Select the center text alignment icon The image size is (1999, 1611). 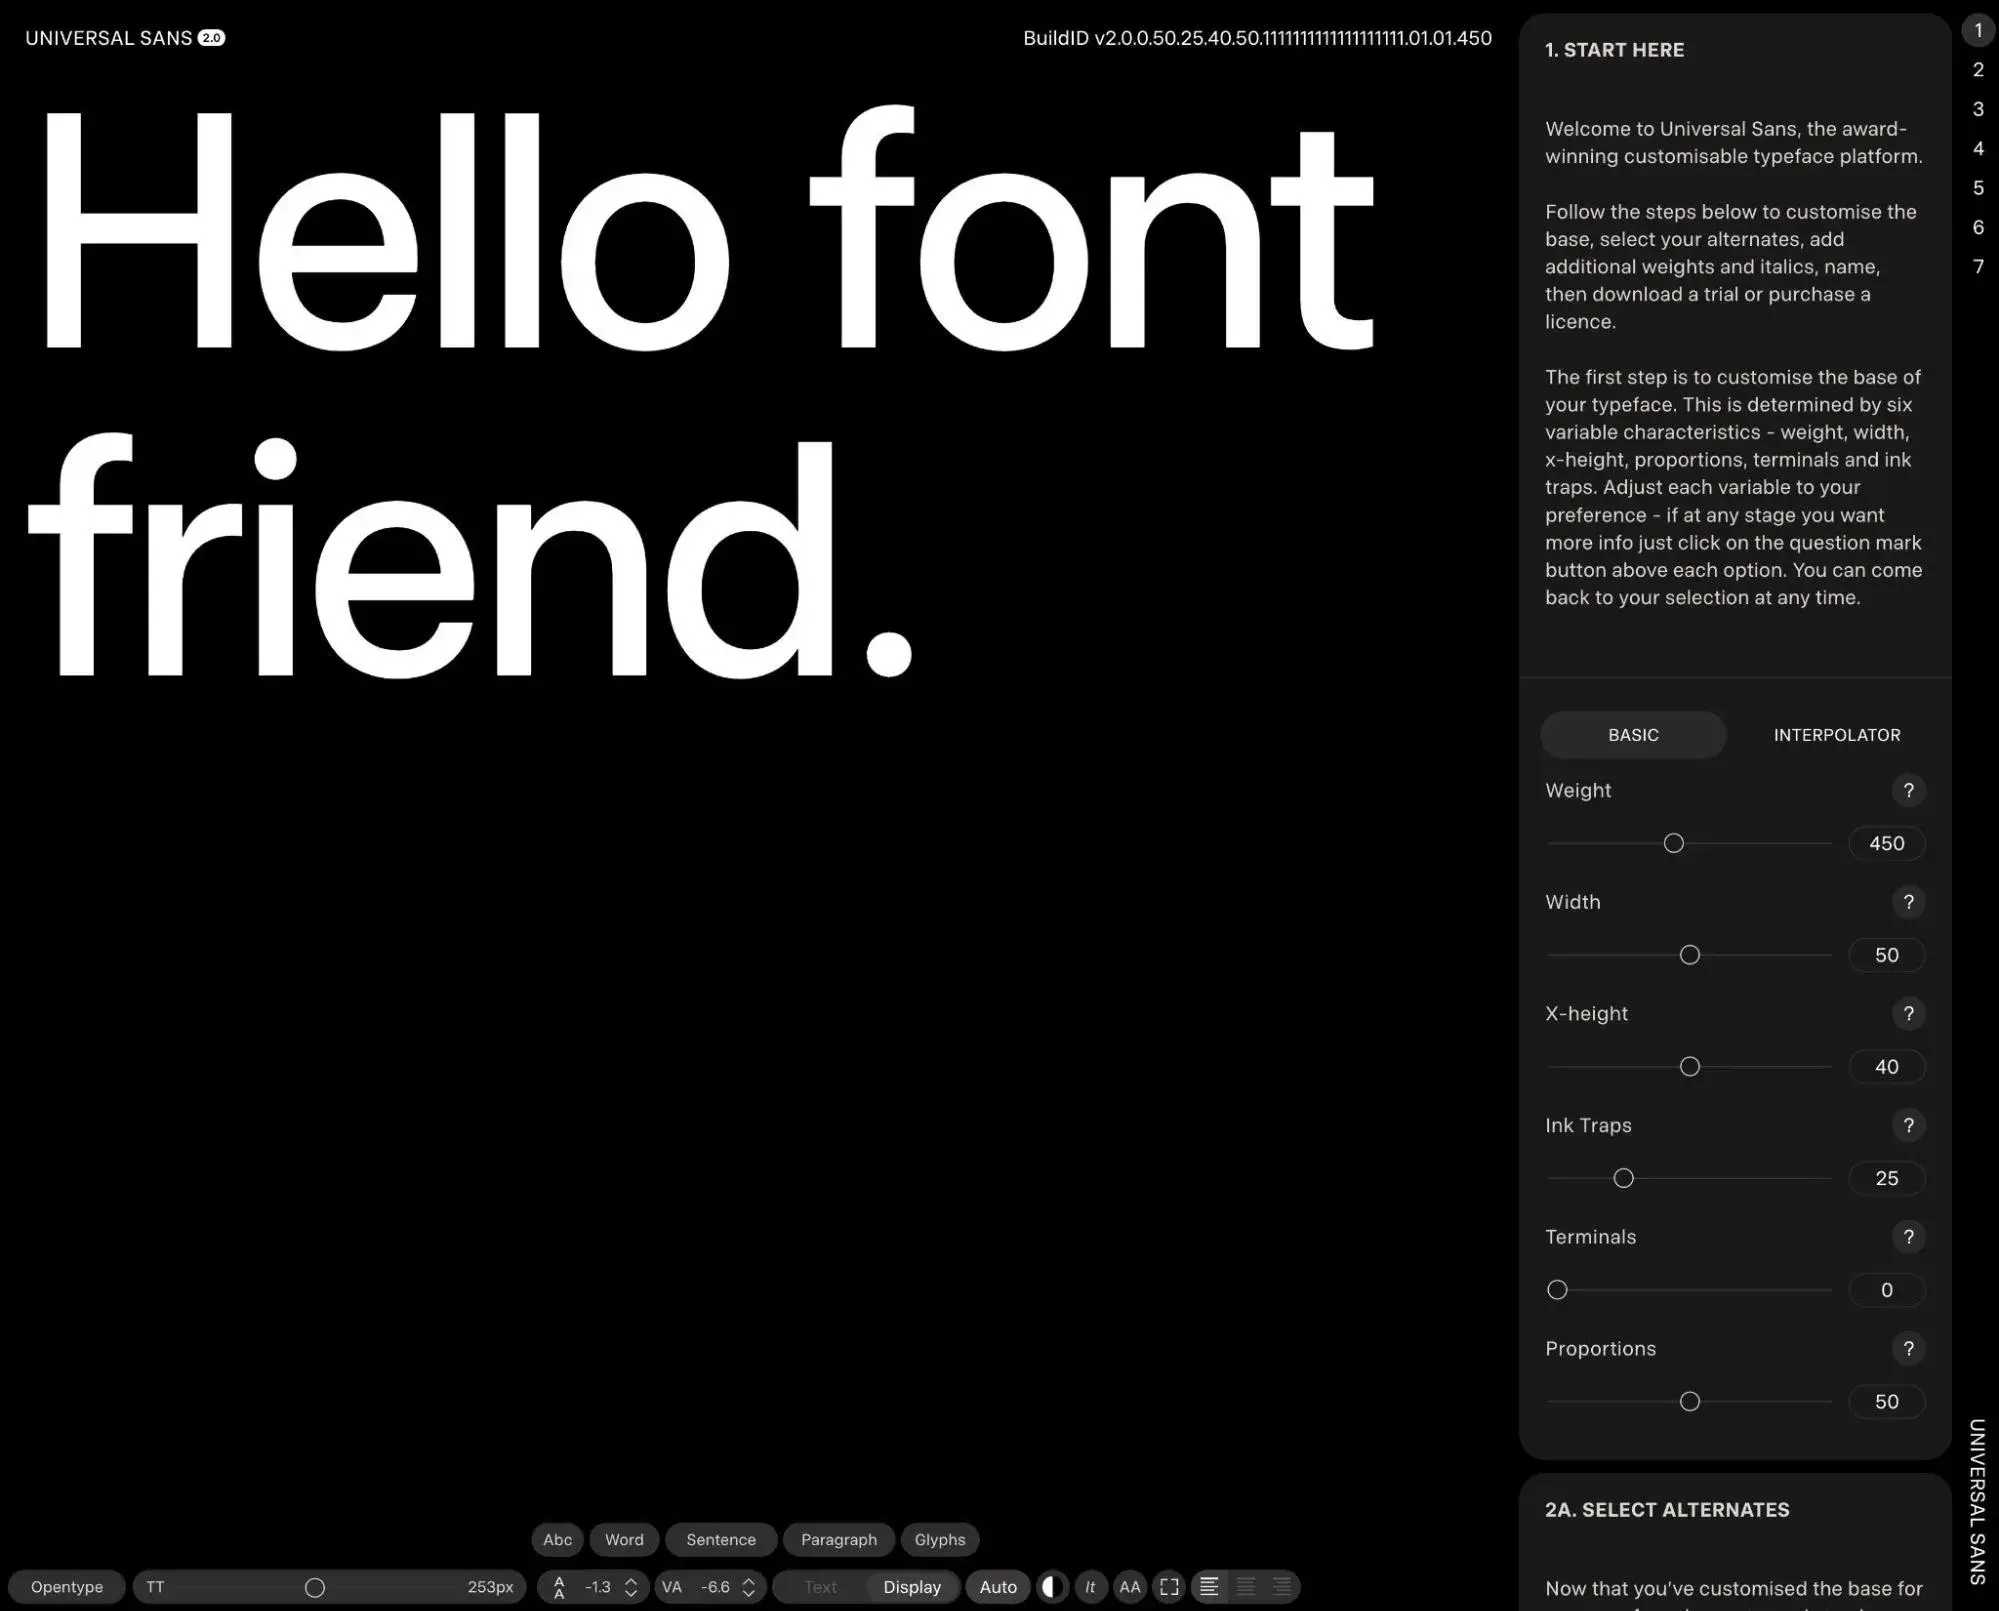[1246, 1587]
